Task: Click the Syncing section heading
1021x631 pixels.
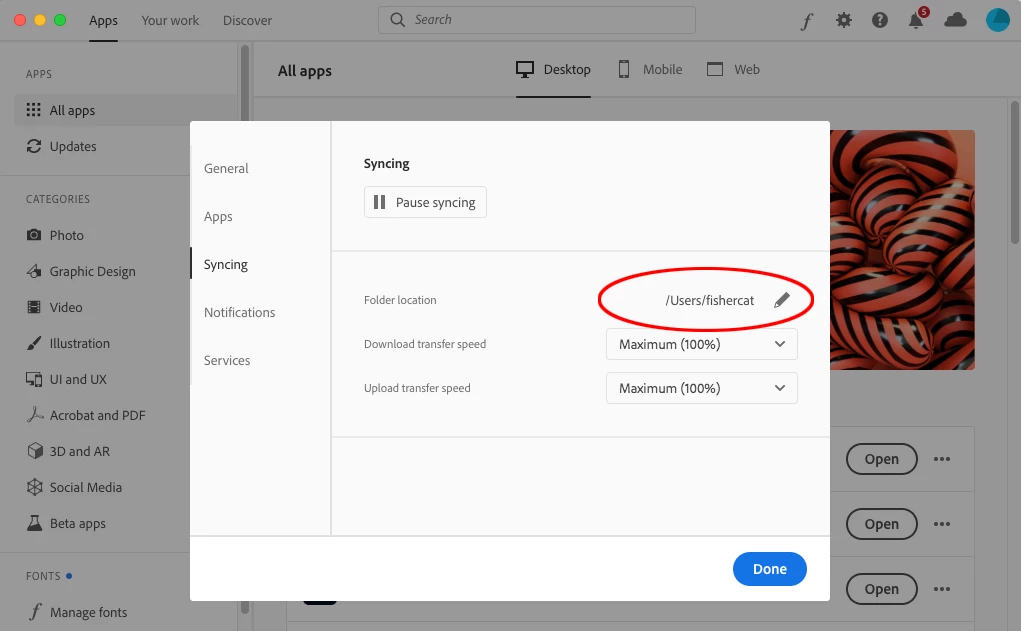Action: coord(387,163)
